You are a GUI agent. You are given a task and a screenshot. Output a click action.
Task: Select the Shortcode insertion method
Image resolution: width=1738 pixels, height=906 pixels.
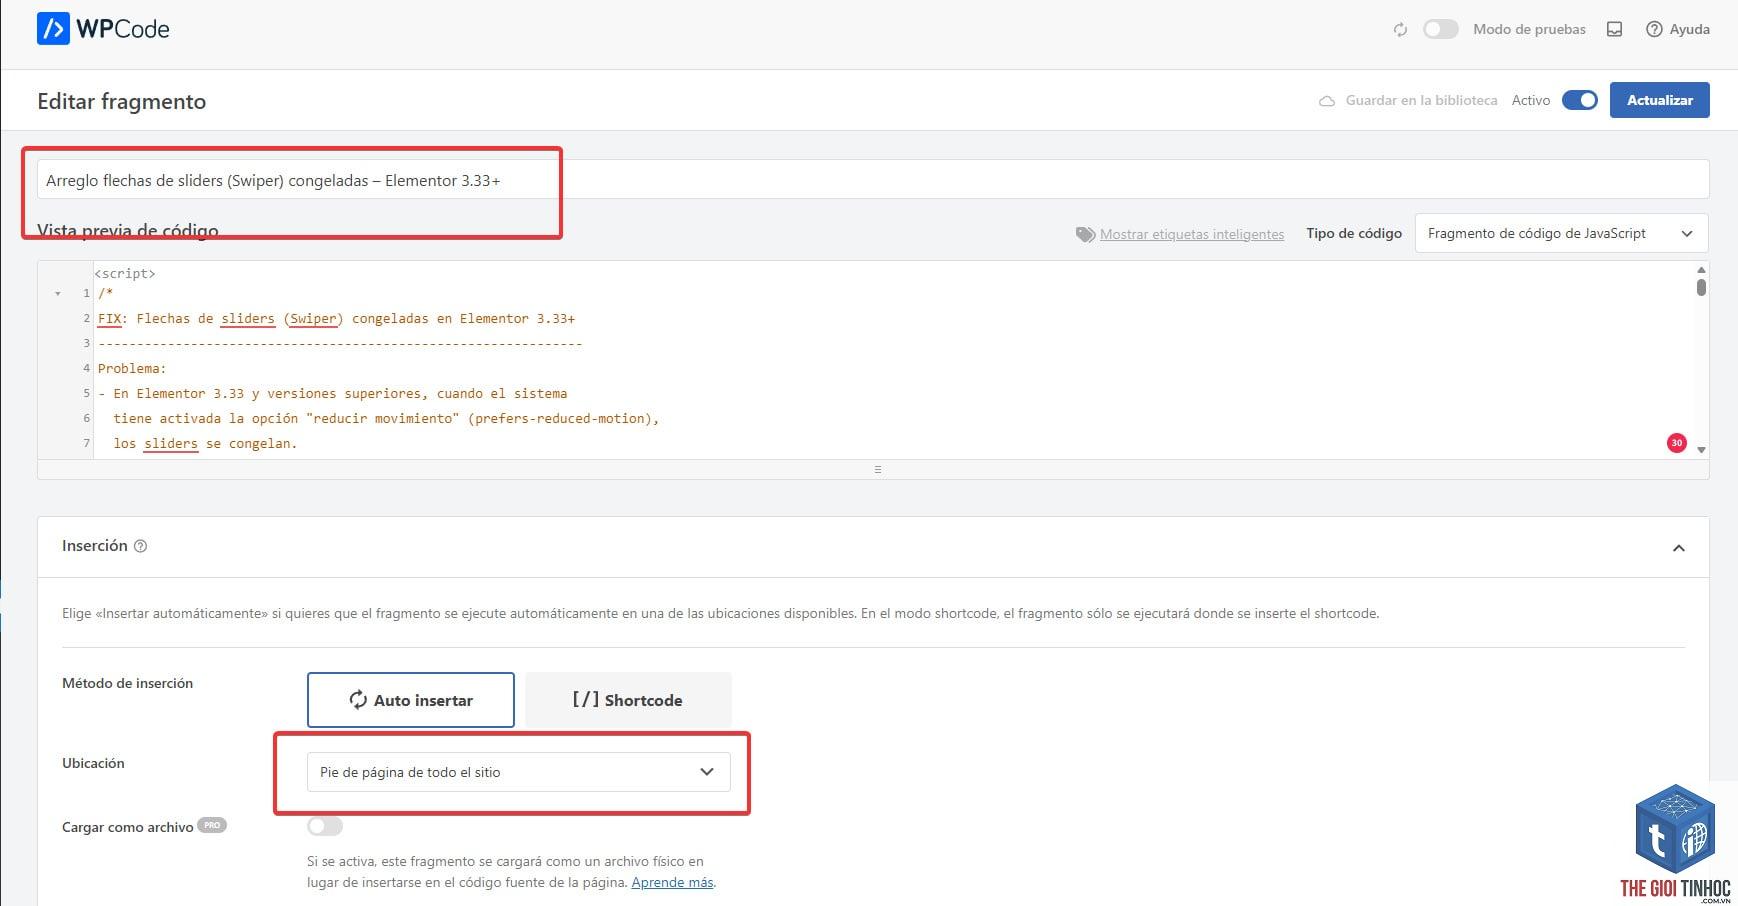[628, 700]
